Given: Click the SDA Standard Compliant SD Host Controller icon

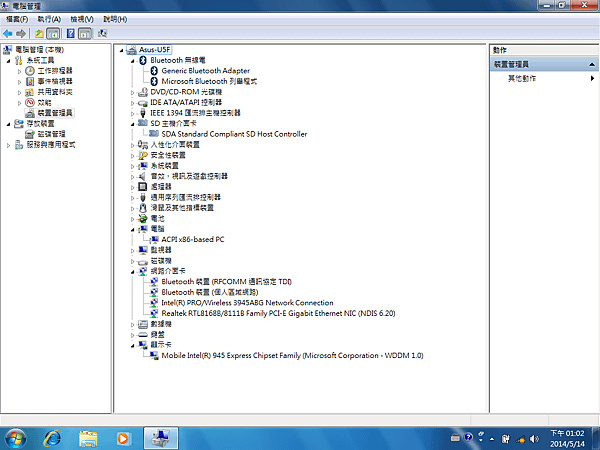Looking at the screenshot, I should (x=154, y=134).
